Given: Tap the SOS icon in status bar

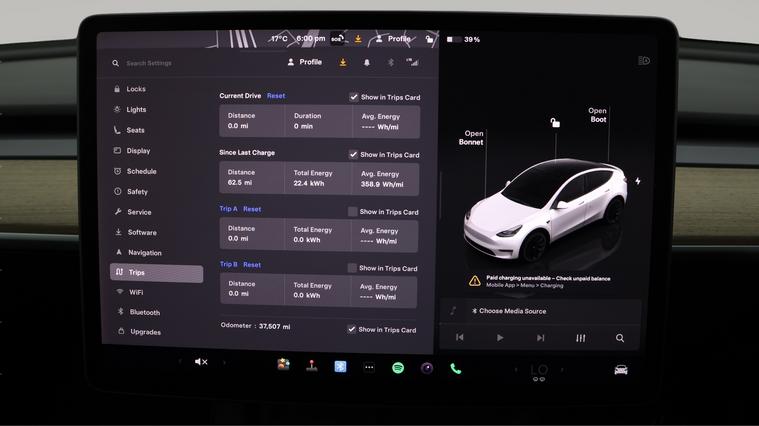Looking at the screenshot, I should click(337, 39).
